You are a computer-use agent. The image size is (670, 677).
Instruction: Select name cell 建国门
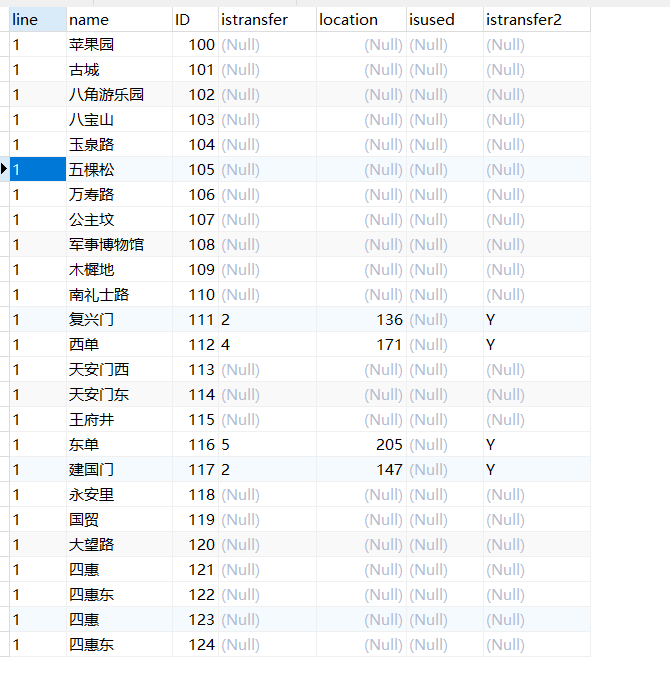[x=119, y=470]
